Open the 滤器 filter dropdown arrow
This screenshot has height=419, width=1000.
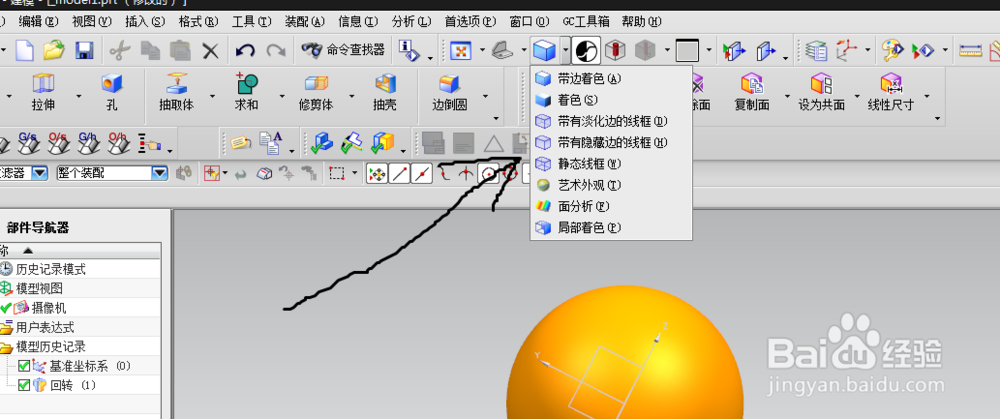tap(40, 173)
